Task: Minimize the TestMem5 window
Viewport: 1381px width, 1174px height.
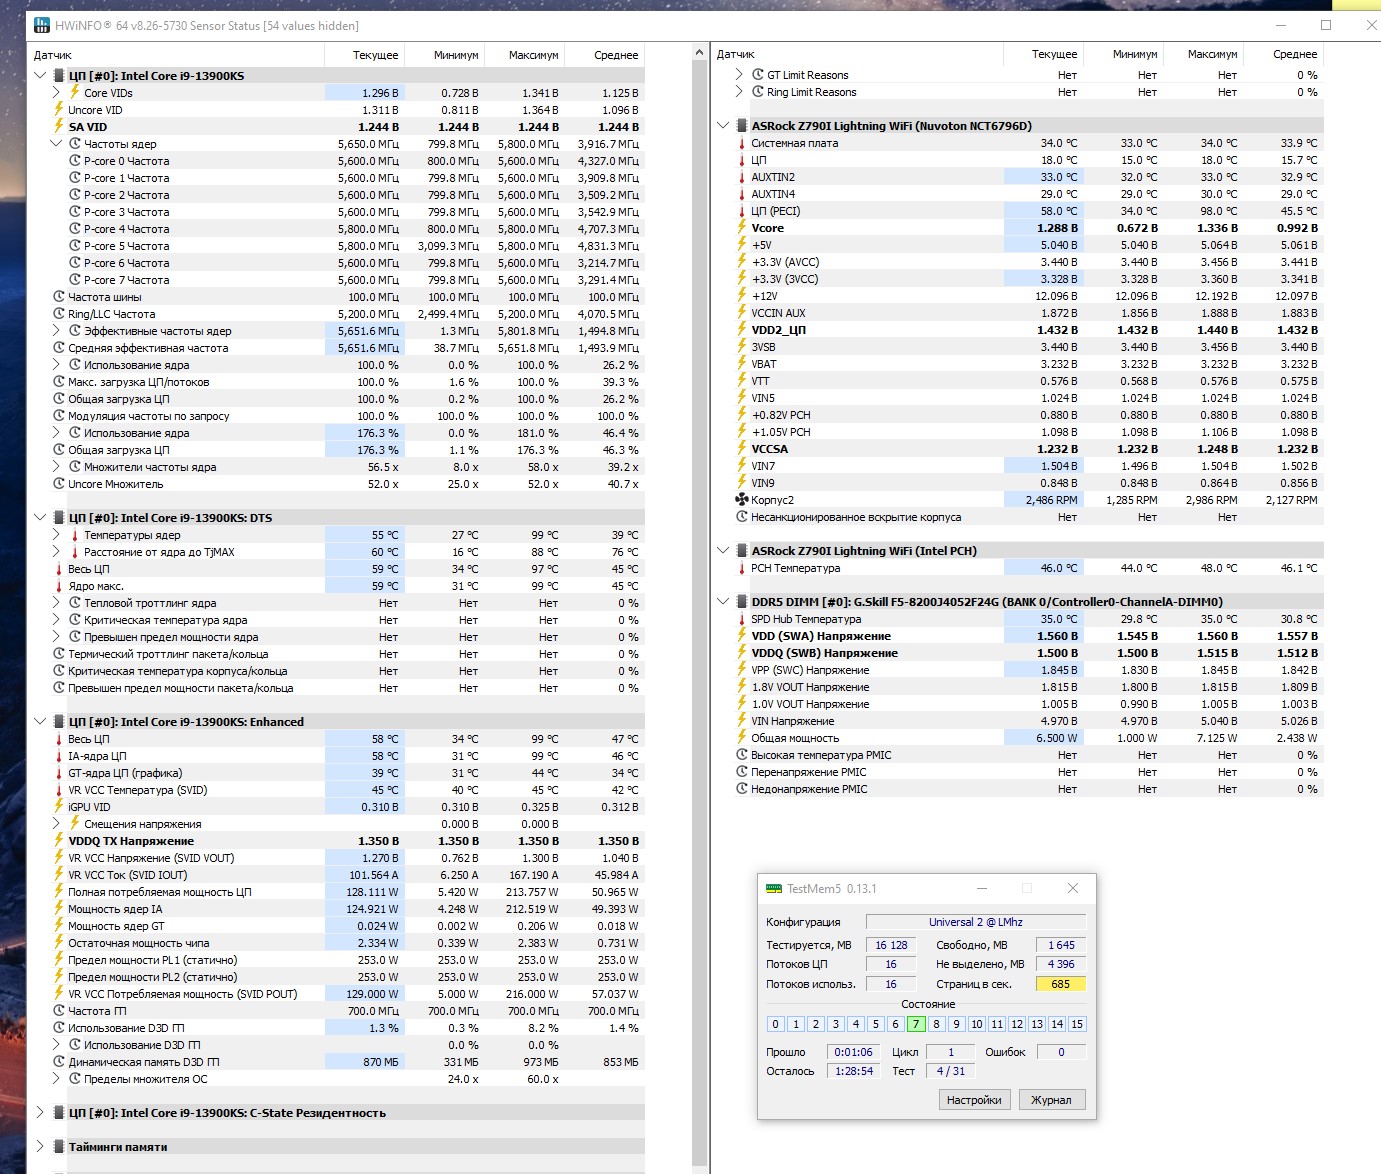Action: pyautogui.click(x=981, y=888)
